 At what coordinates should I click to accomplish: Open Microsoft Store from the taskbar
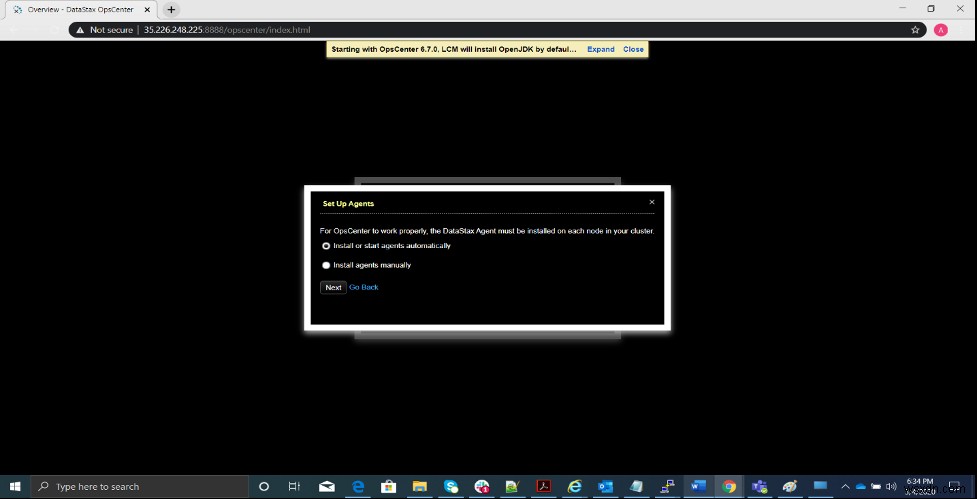[x=388, y=487]
